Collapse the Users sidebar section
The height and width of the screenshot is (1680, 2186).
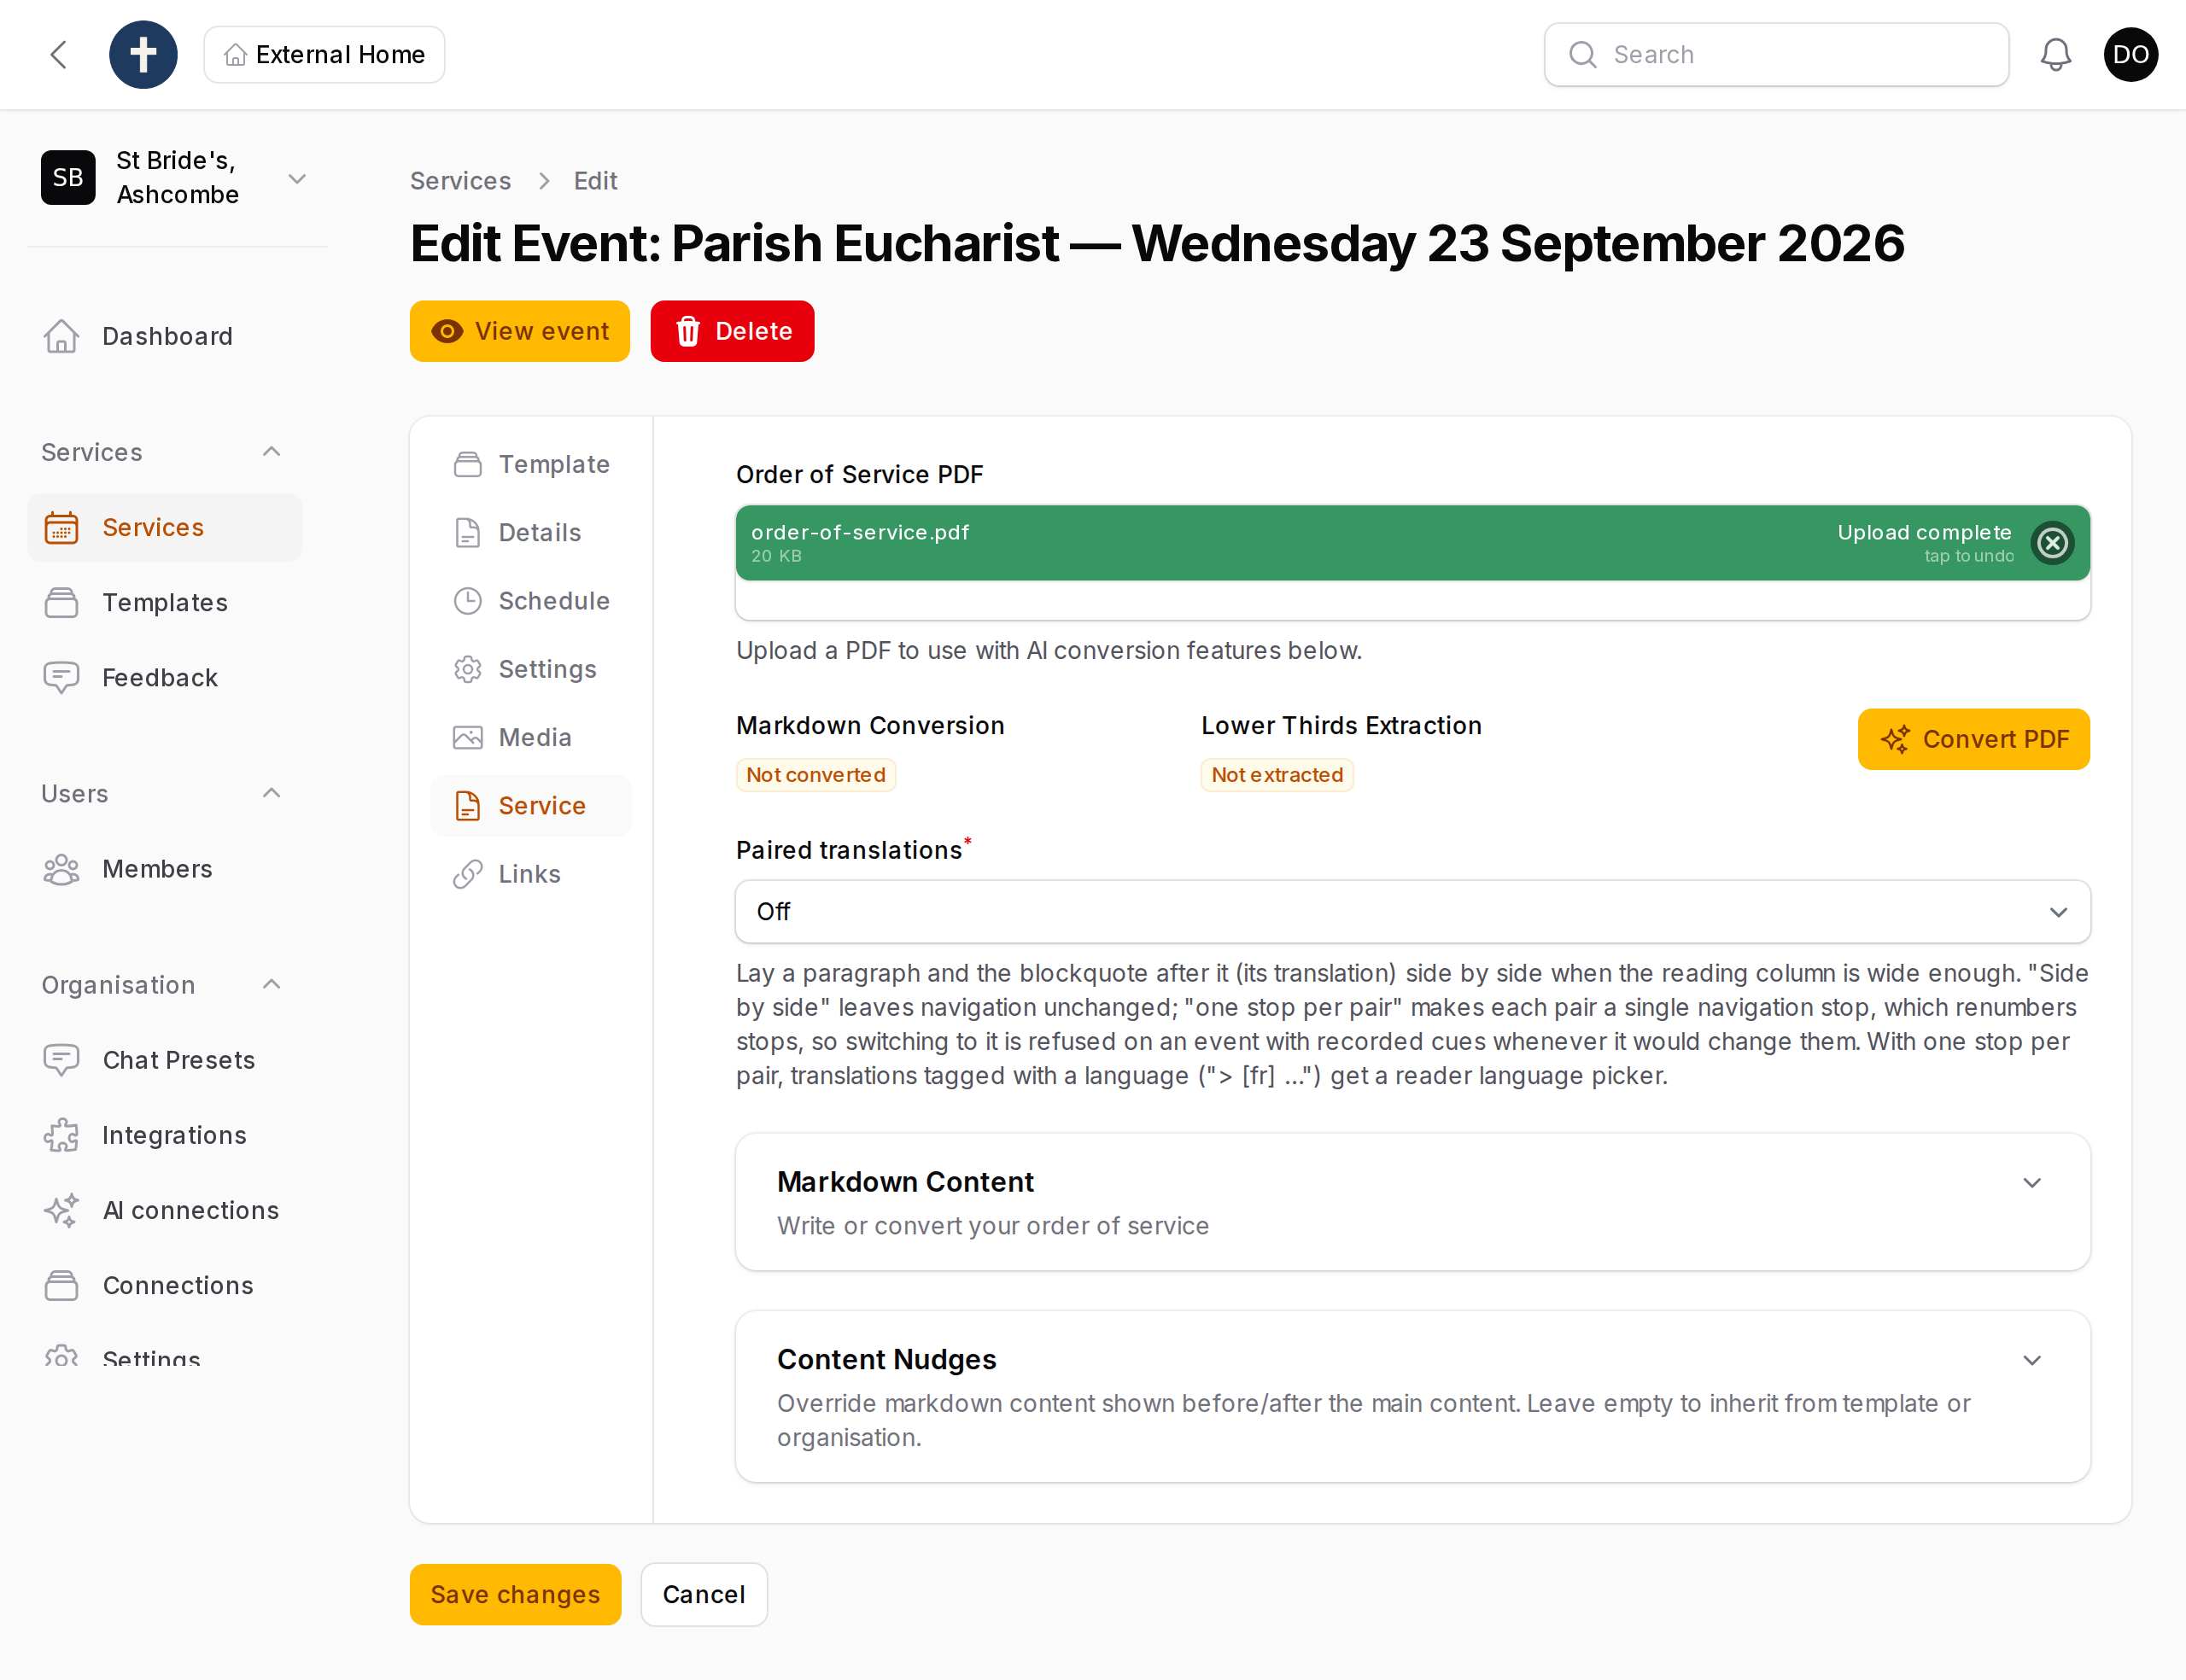pos(271,793)
